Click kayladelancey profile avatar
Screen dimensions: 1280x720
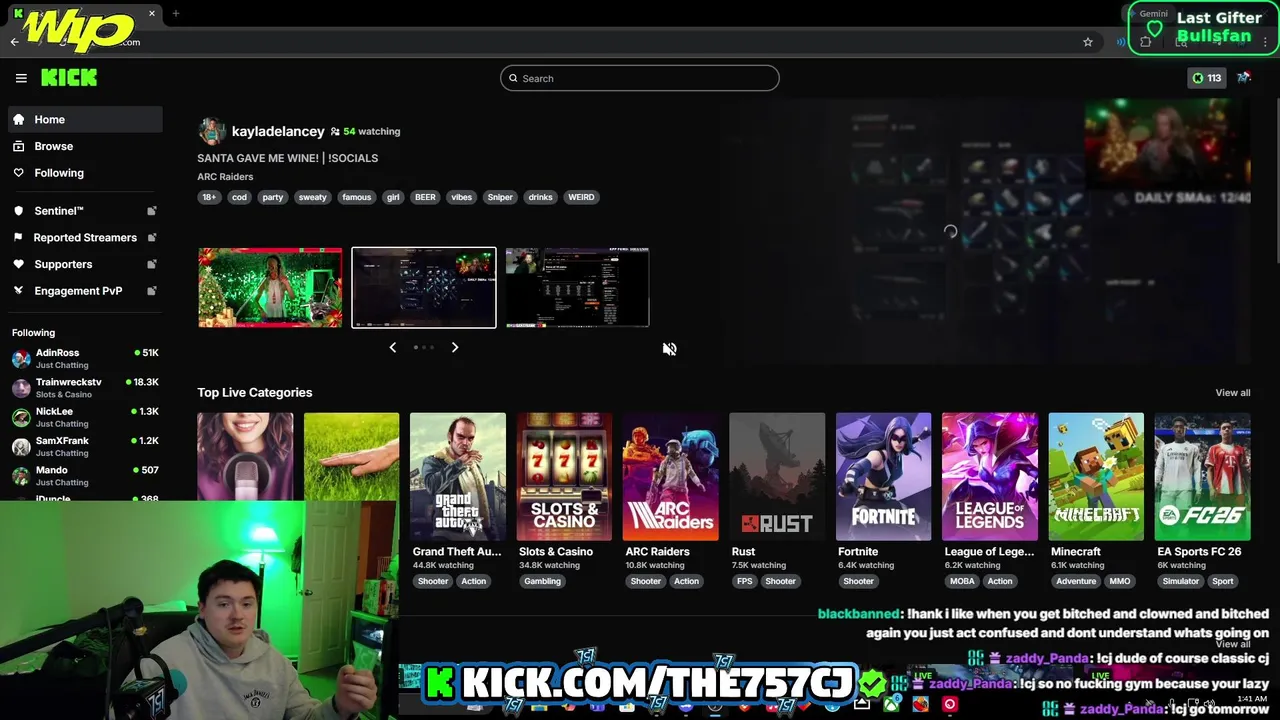[x=211, y=131]
